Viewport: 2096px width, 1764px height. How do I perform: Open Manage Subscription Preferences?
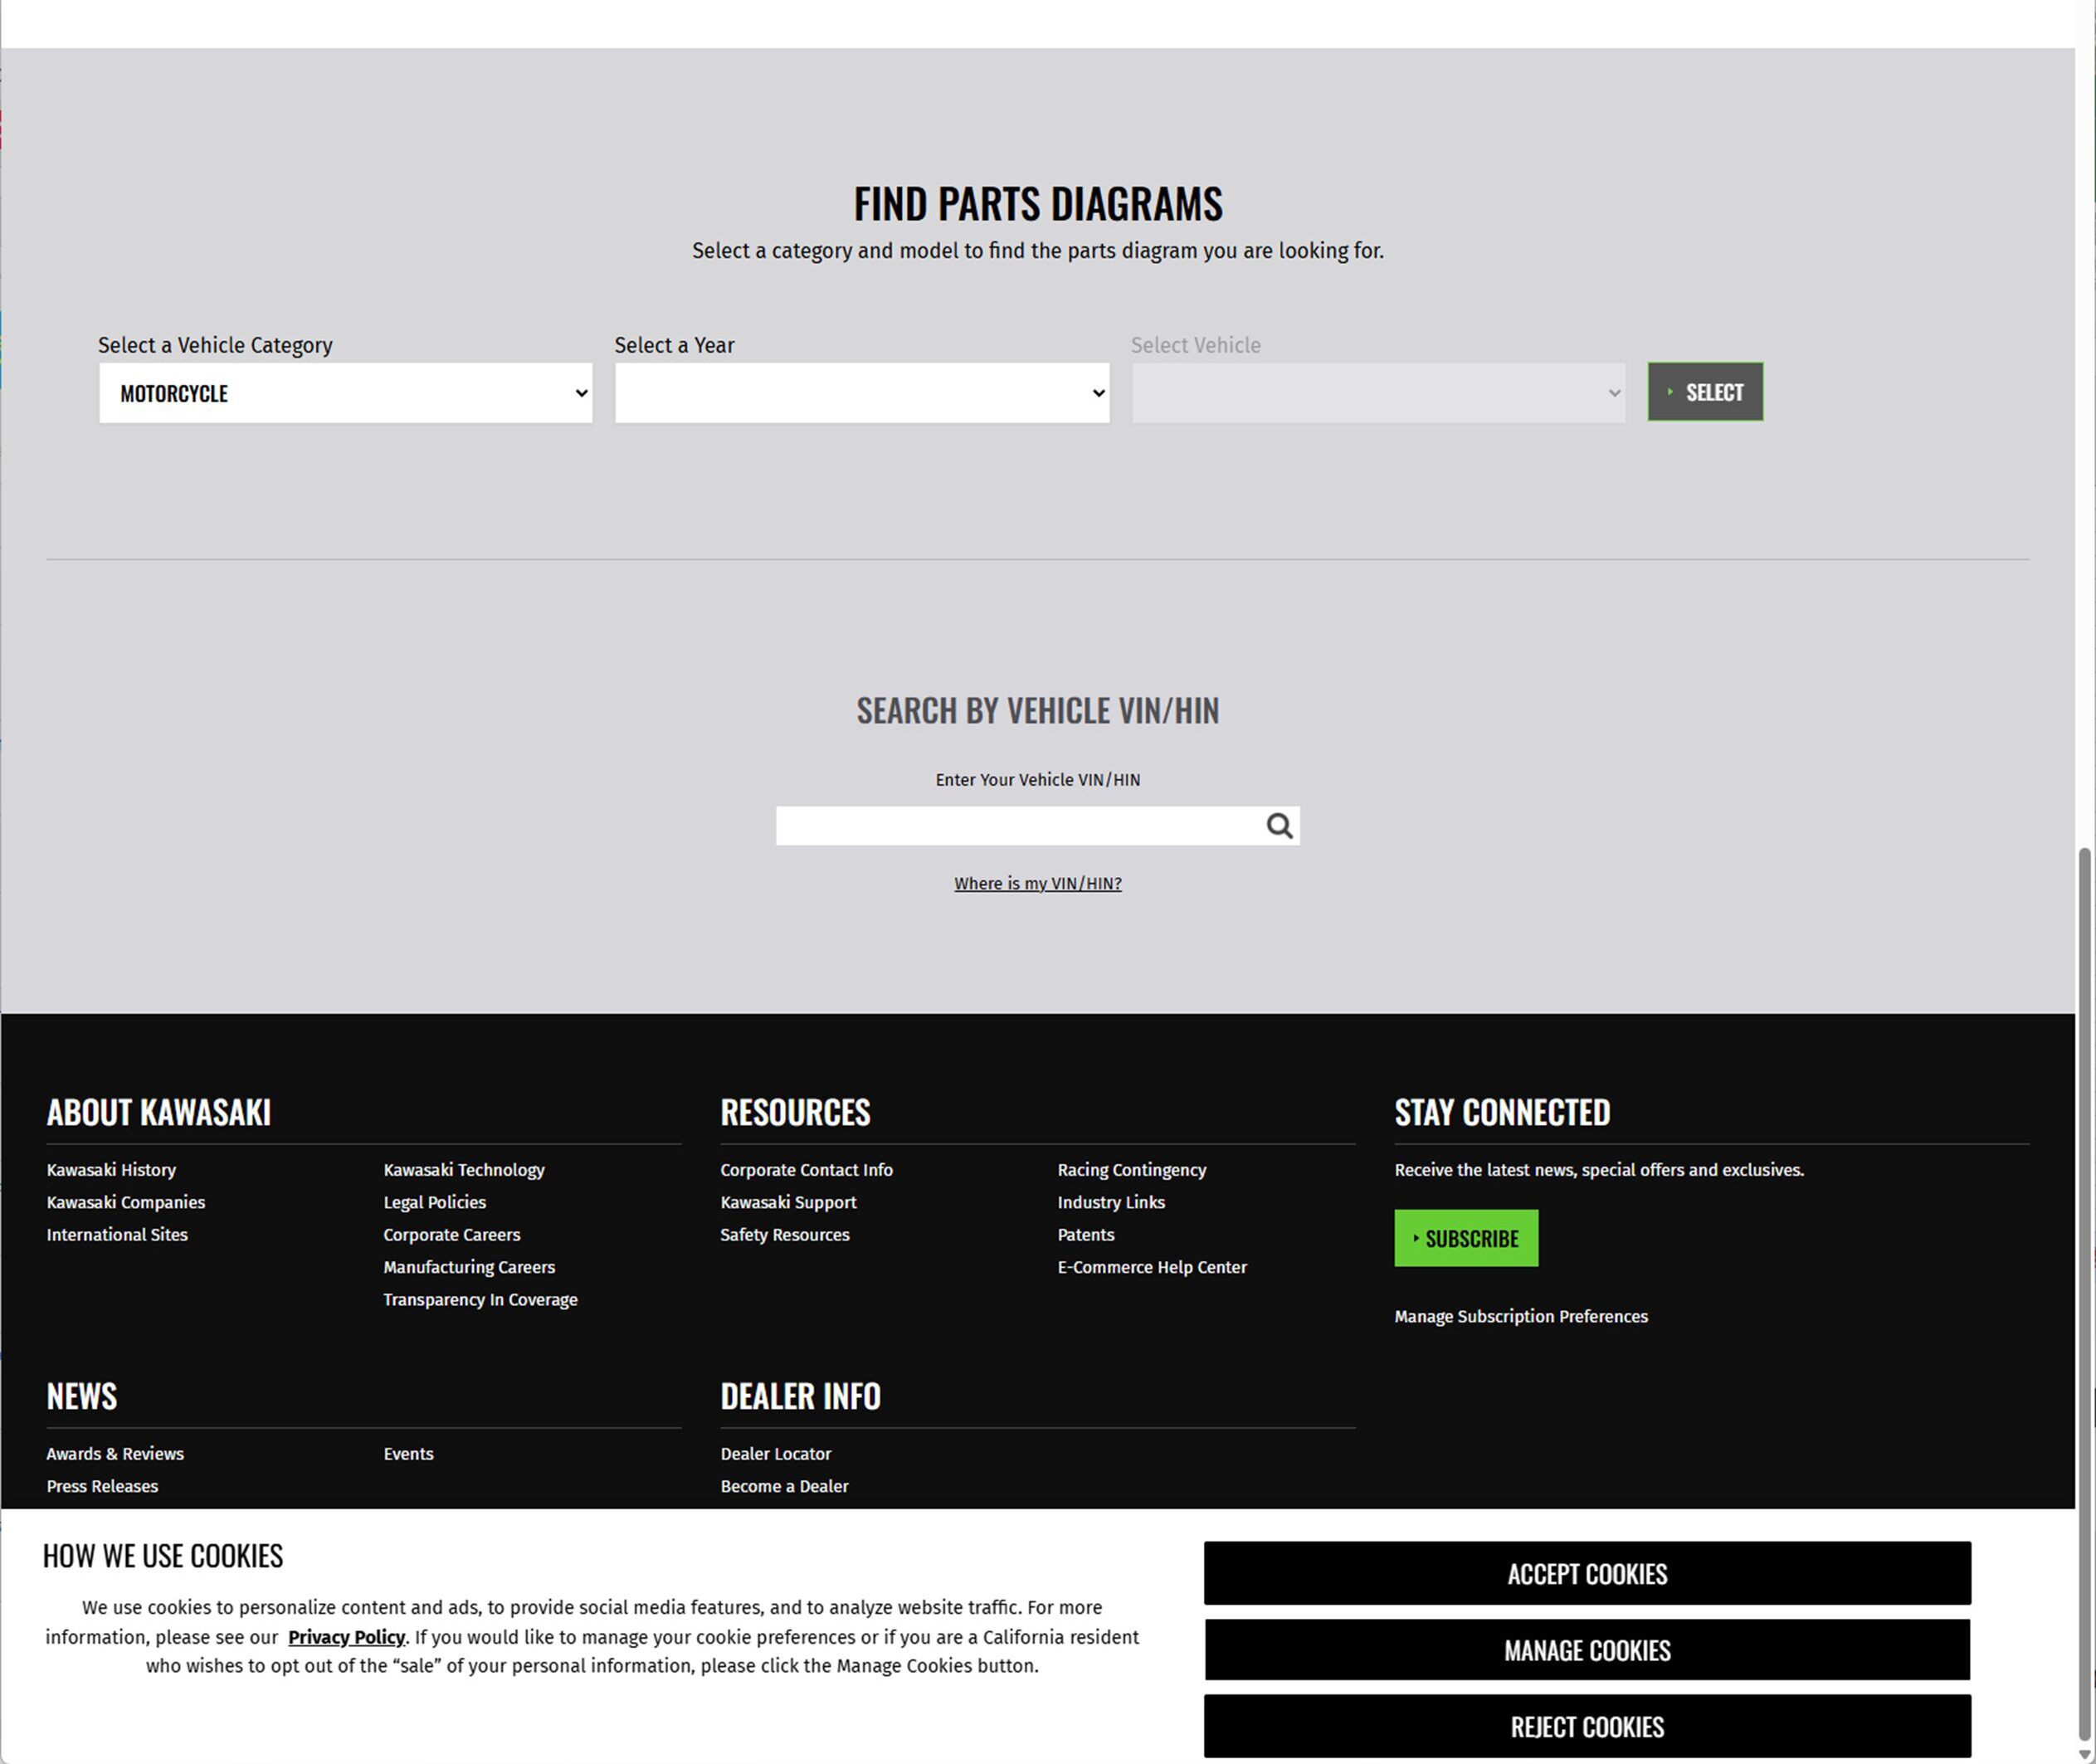[x=1520, y=1317]
